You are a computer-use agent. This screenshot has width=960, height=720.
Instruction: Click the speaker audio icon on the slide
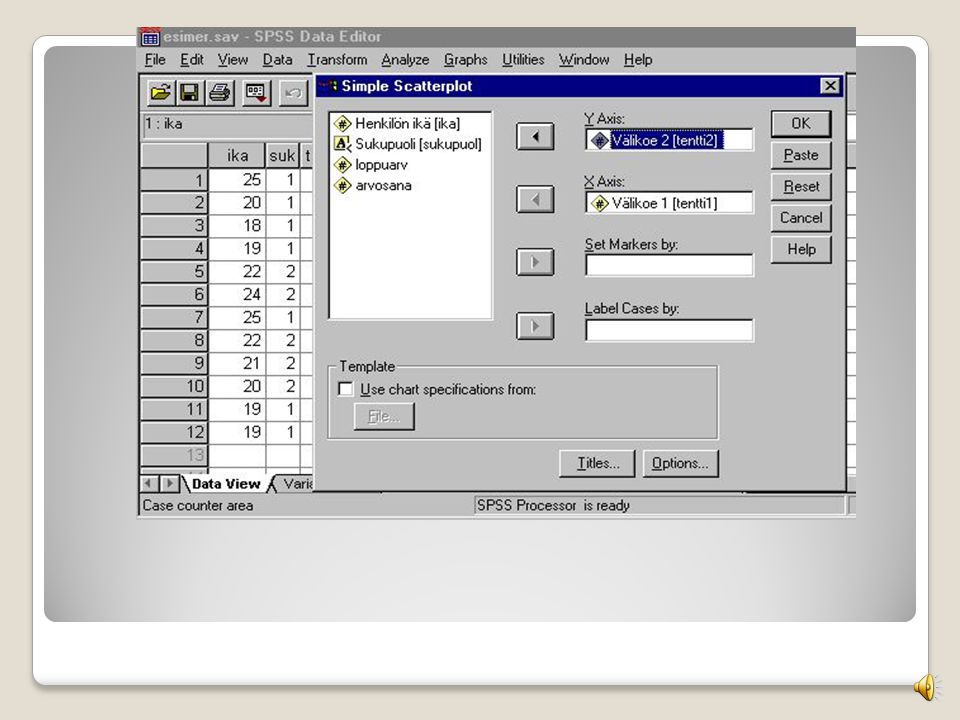pyautogui.click(x=926, y=686)
